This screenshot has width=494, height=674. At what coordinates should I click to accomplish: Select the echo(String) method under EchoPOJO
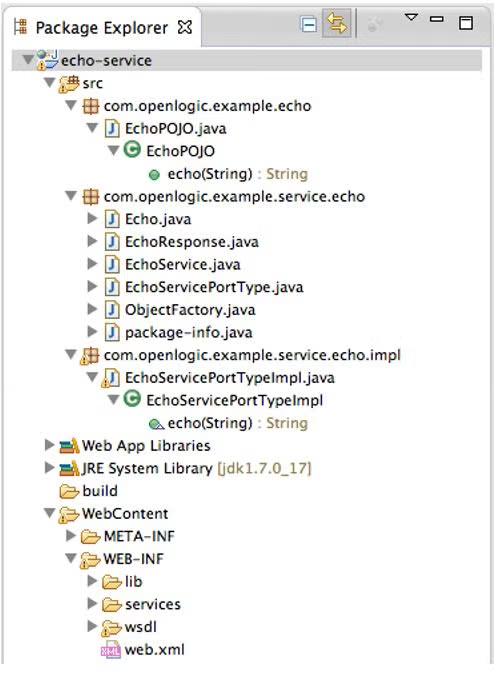point(210,174)
